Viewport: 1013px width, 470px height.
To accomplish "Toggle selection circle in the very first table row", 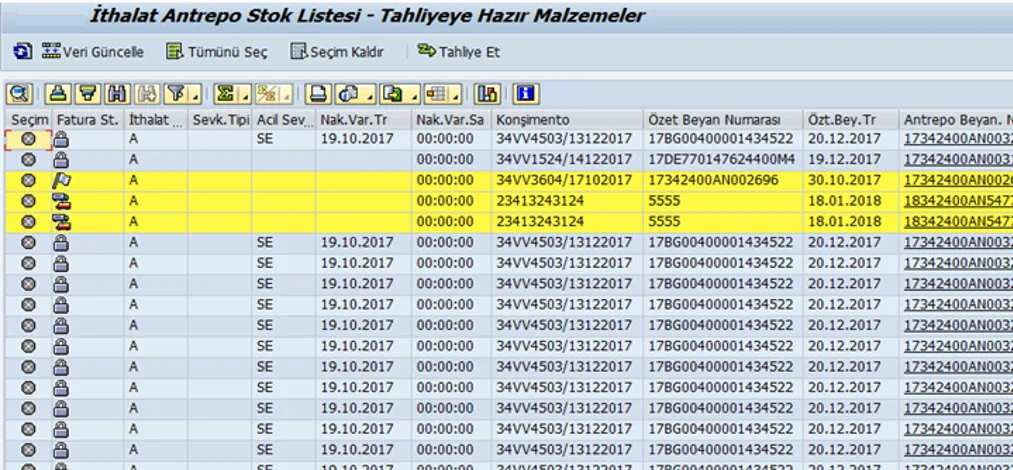I will (x=28, y=139).
